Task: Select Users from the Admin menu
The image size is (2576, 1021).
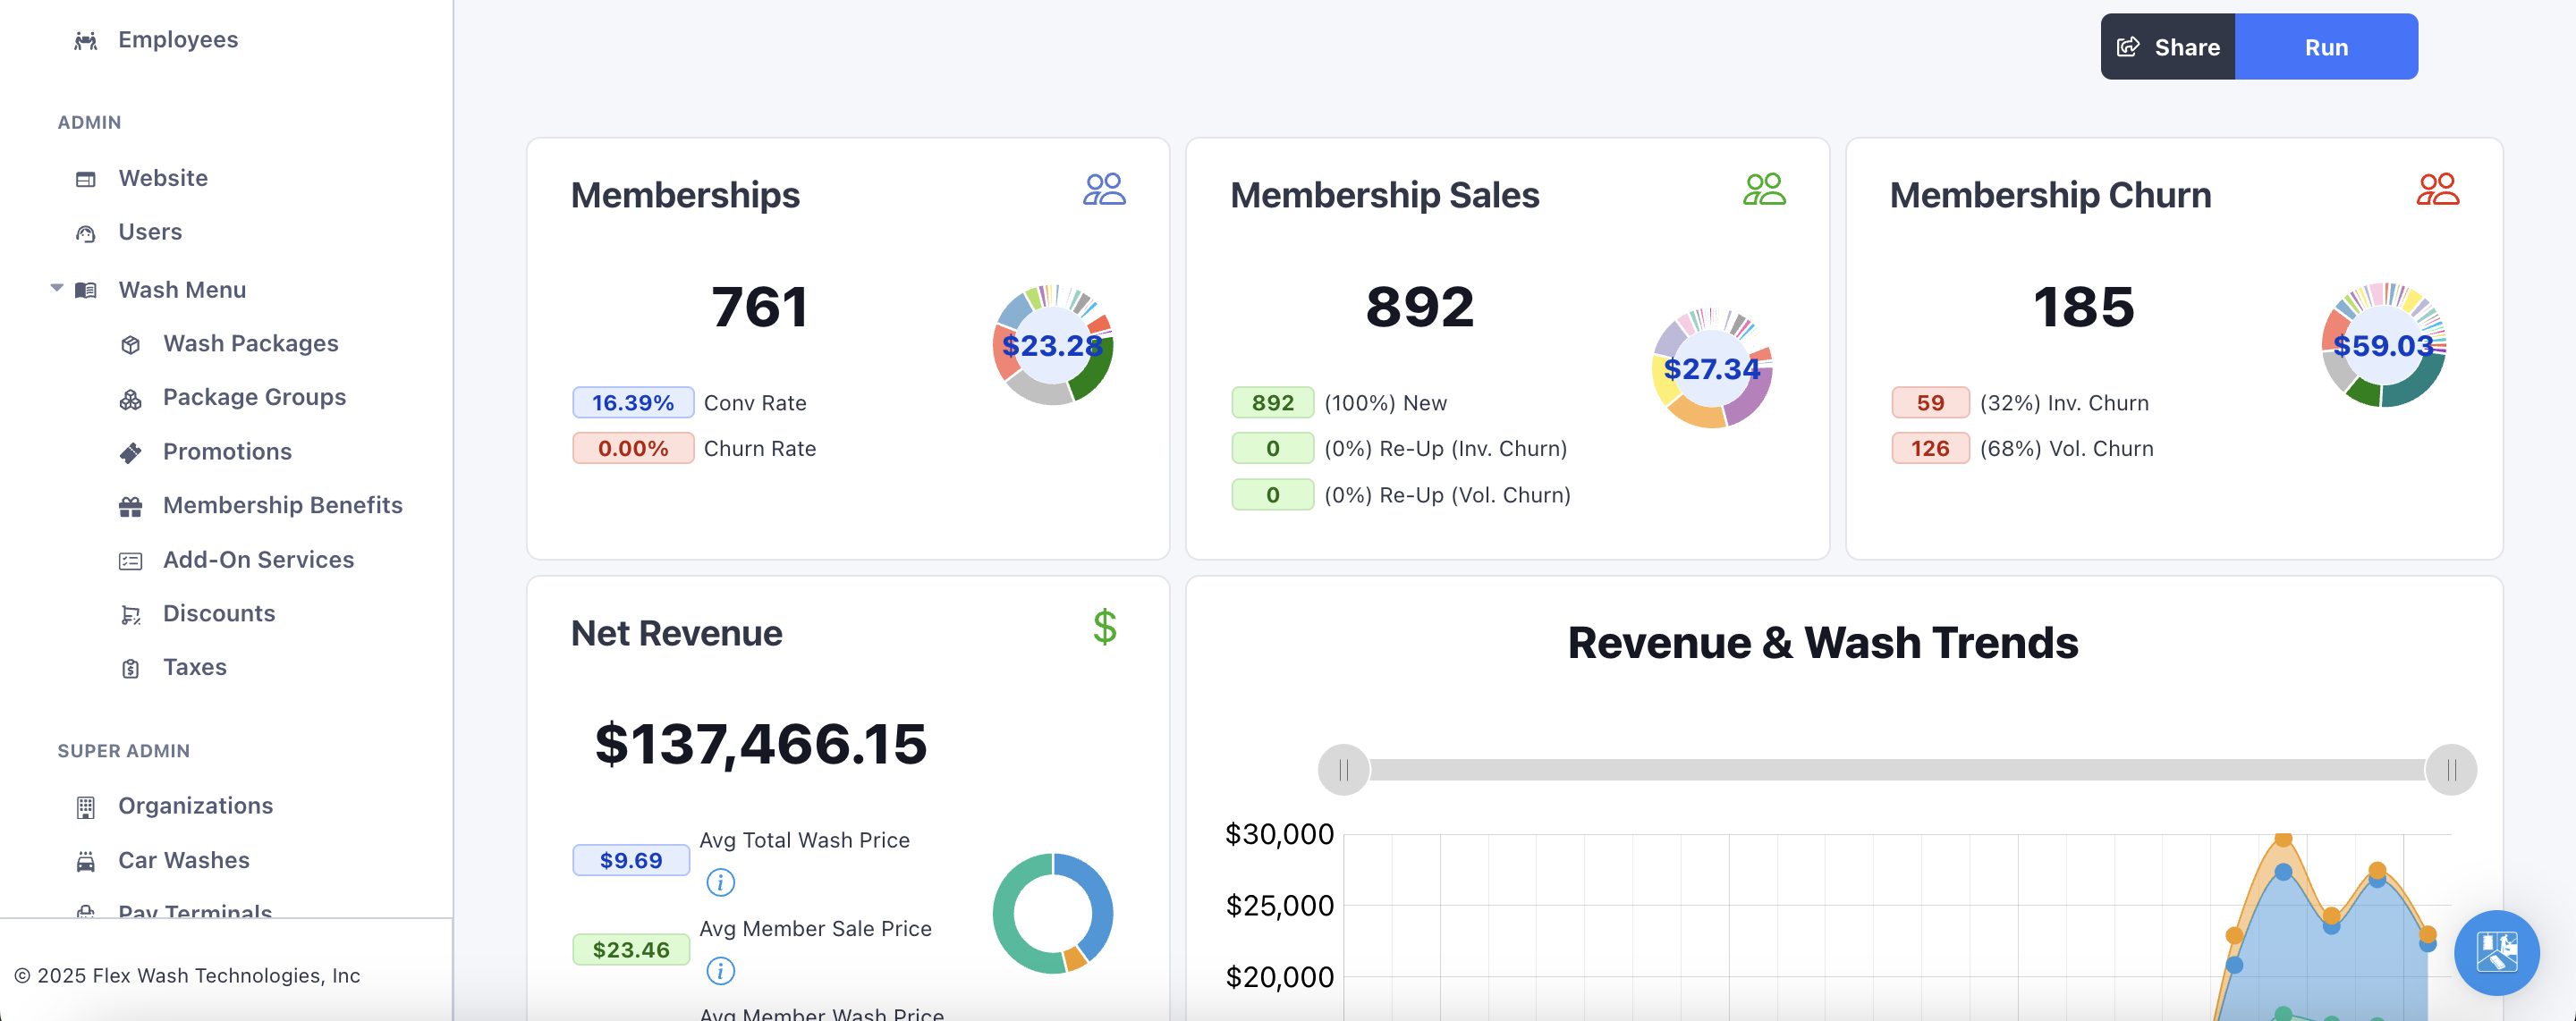Action: pos(150,231)
